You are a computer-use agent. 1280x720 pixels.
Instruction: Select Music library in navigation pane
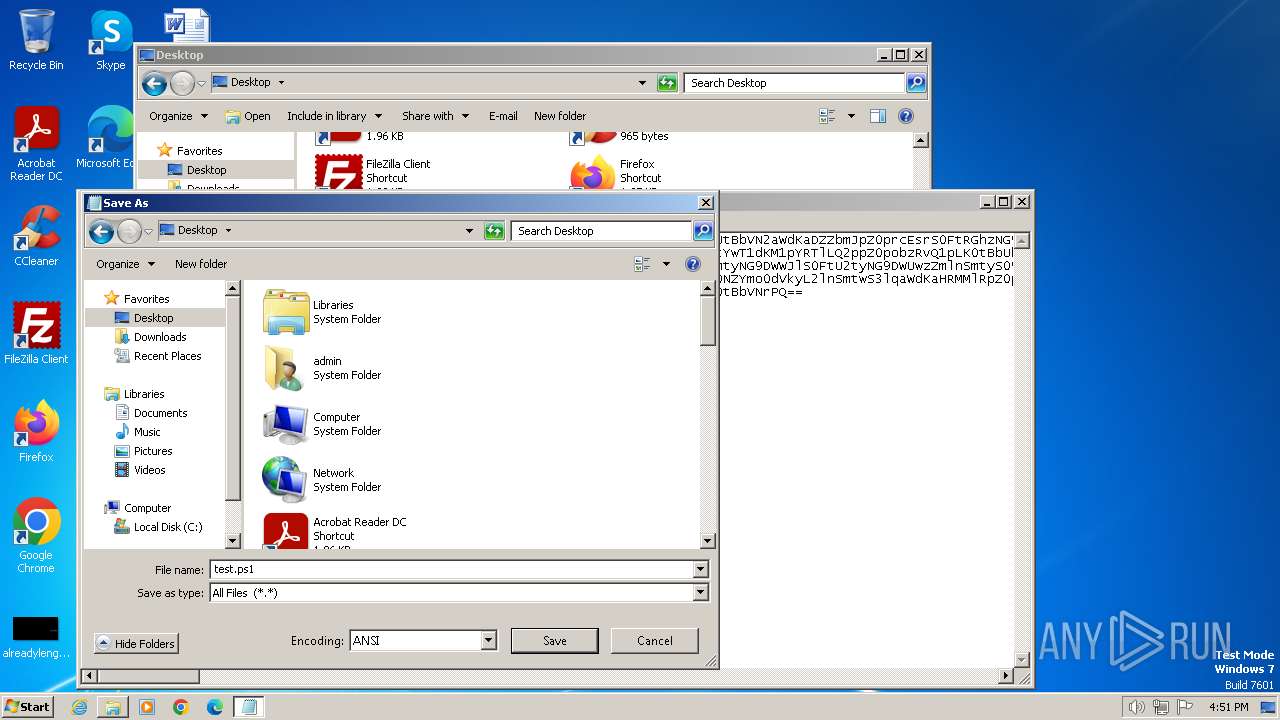[147, 432]
